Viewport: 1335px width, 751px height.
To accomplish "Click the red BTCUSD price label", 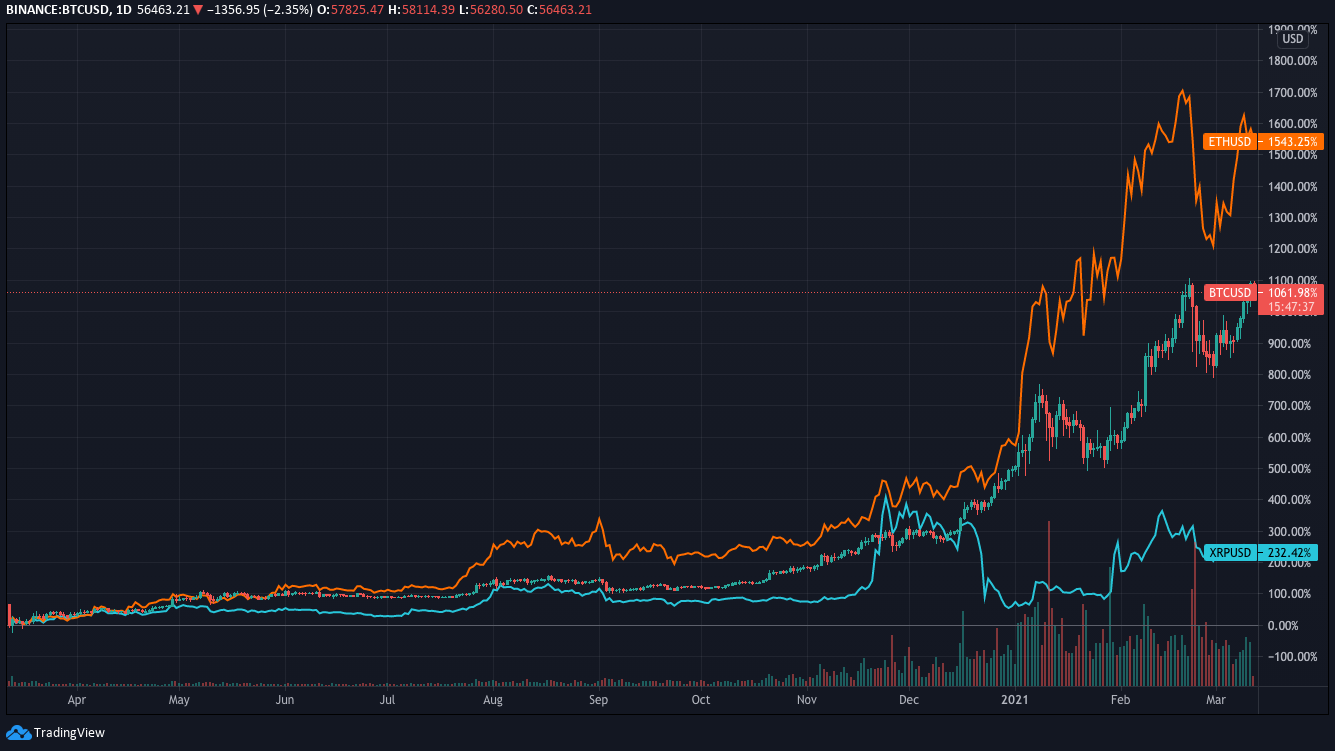I will 1264,292.
